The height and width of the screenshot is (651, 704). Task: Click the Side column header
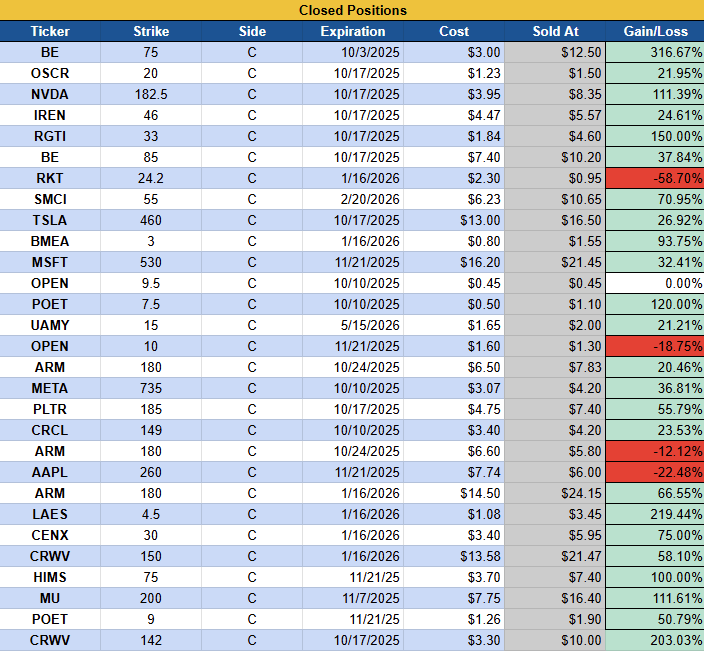tap(252, 31)
